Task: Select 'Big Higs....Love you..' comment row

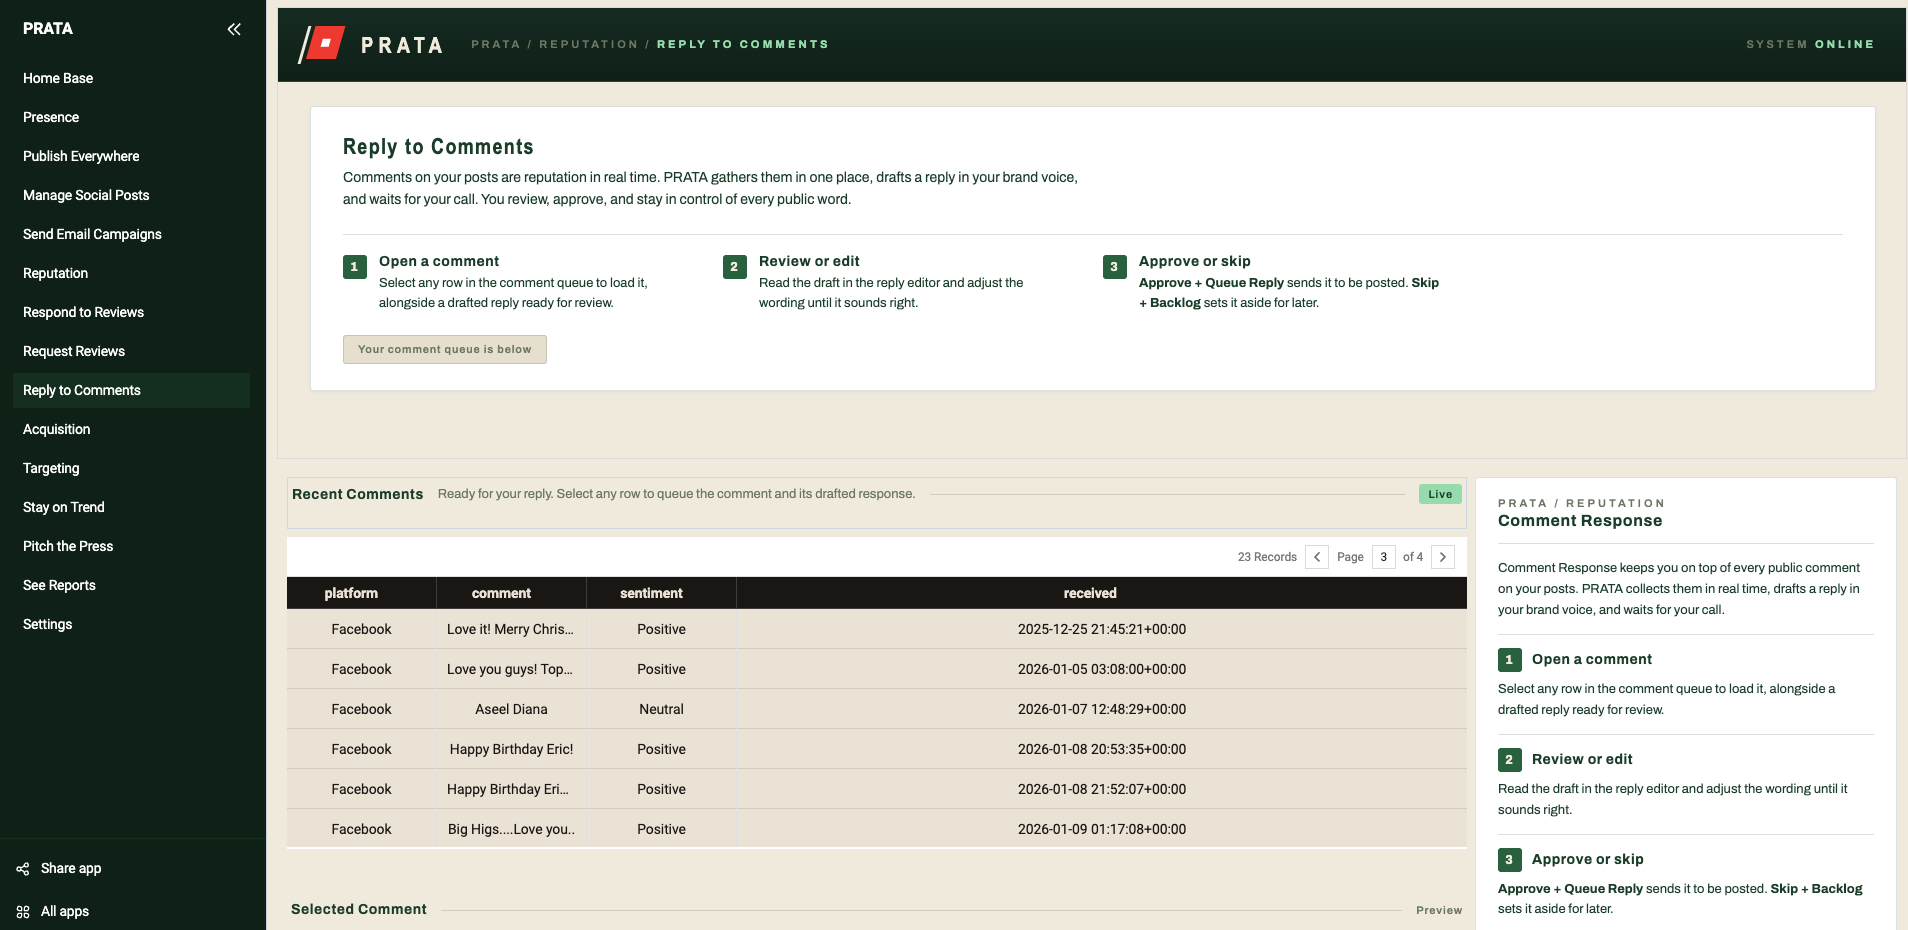Action: coord(877,829)
